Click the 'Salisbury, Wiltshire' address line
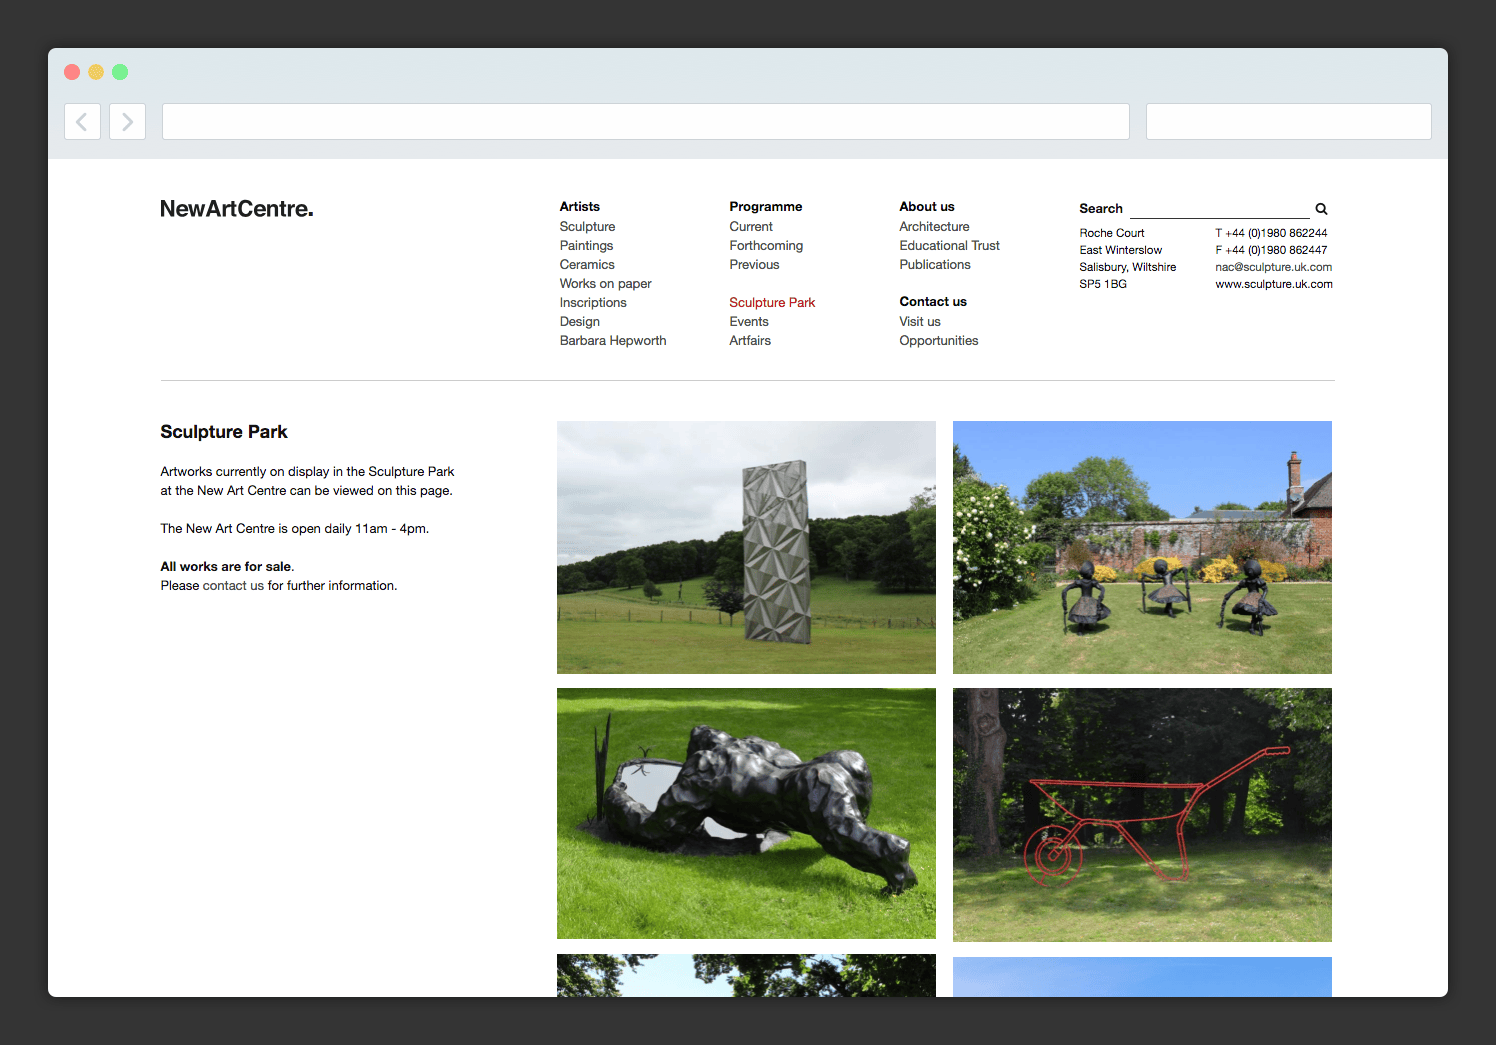 click(1128, 267)
